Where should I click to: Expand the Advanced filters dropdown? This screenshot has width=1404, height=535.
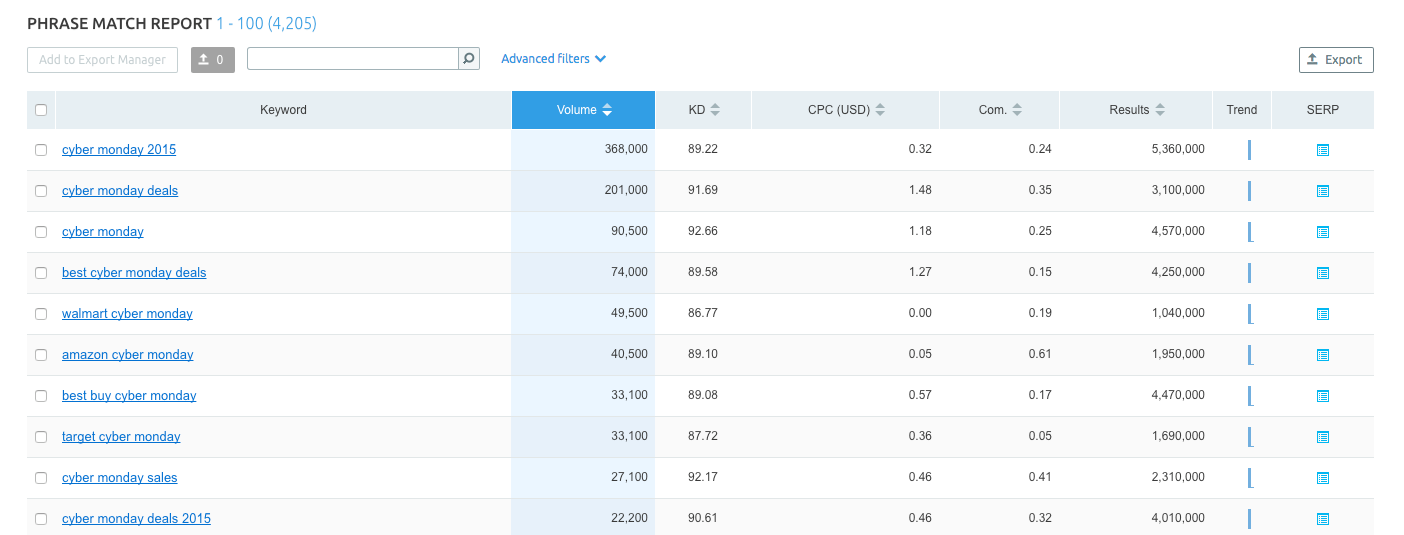pos(553,59)
